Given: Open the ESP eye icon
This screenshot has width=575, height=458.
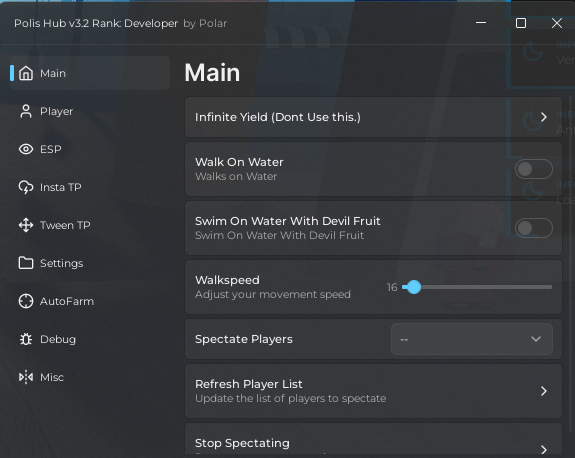Looking at the screenshot, I should point(26,149).
